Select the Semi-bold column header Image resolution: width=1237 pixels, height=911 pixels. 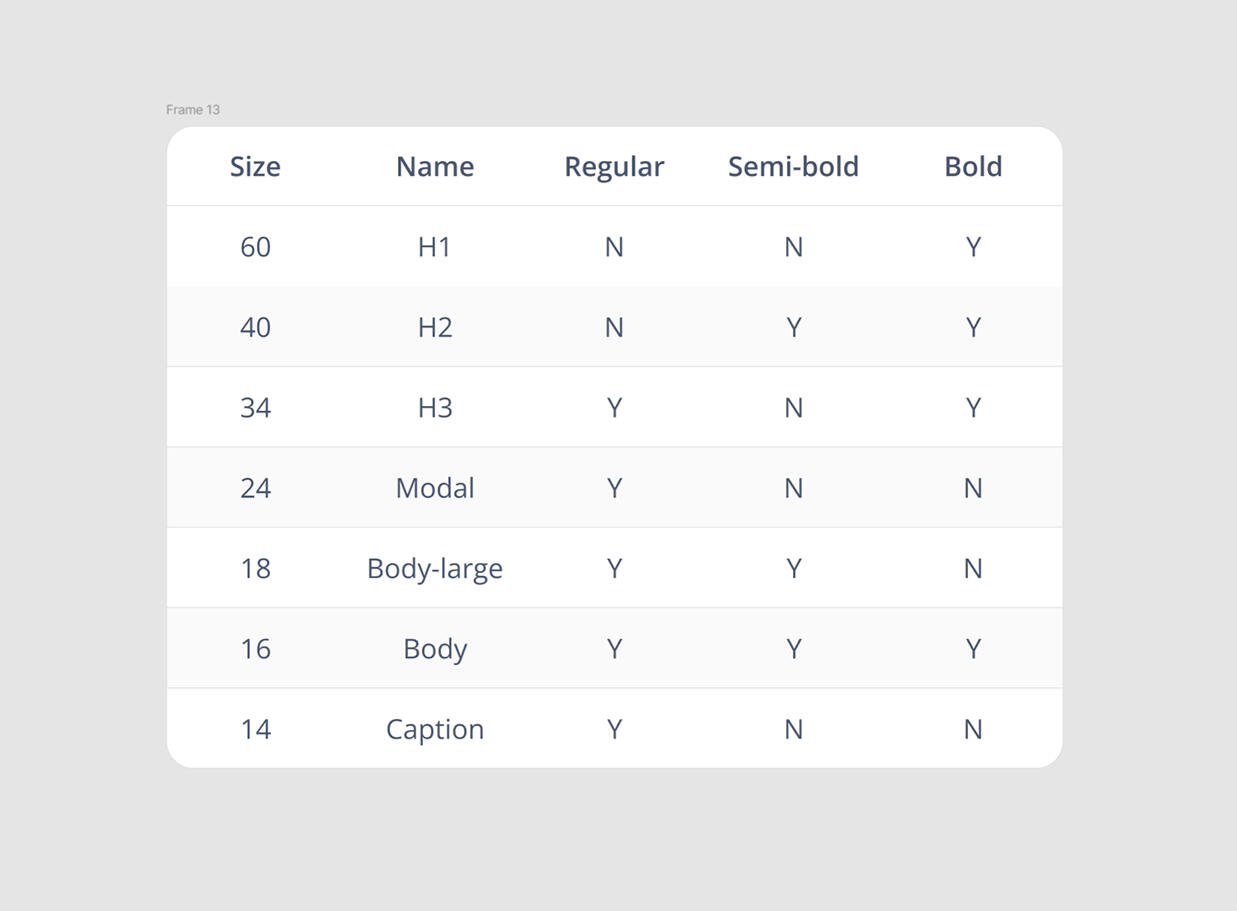(x=793, y=167)
